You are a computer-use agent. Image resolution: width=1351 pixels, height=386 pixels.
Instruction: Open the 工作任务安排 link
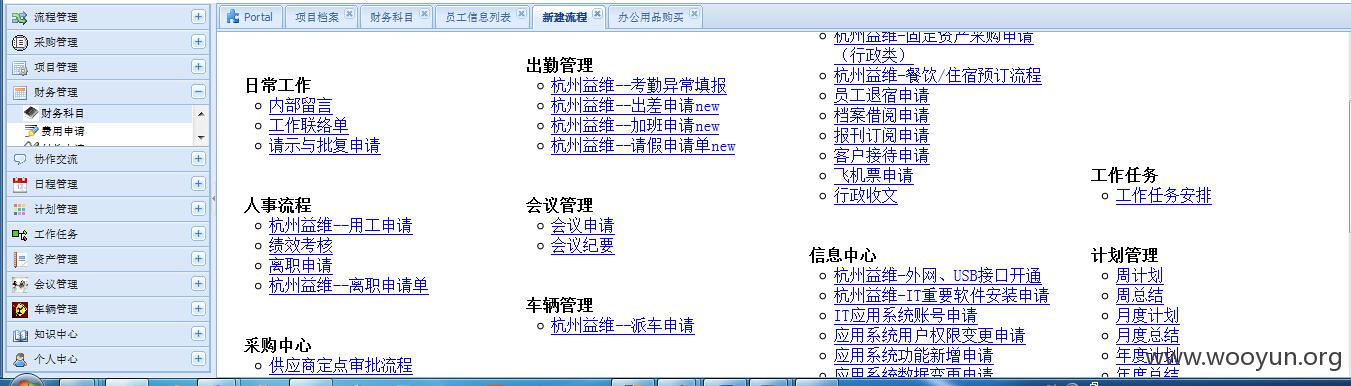pyautogui.click(x=1163, y=195)
